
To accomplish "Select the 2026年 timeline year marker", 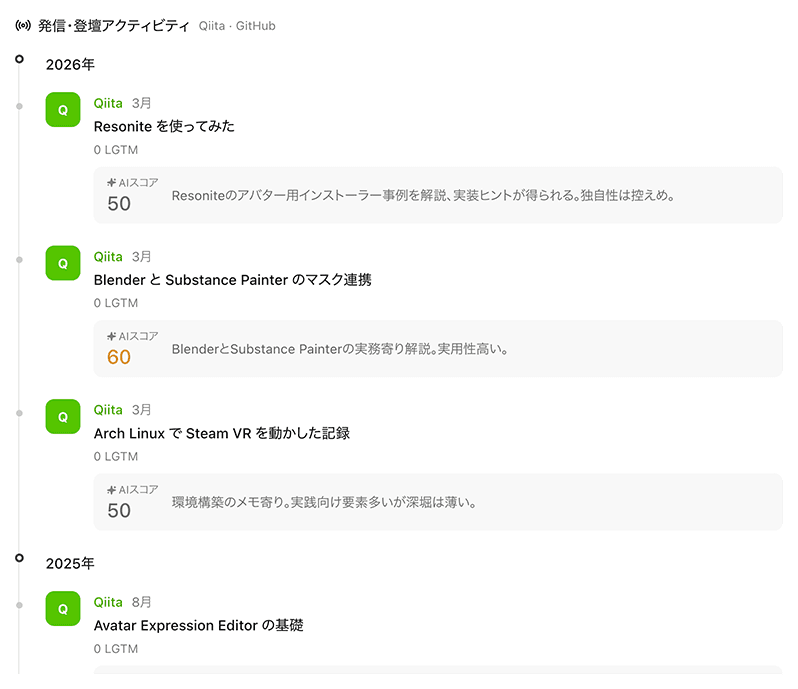I will [x=19, y=59].
